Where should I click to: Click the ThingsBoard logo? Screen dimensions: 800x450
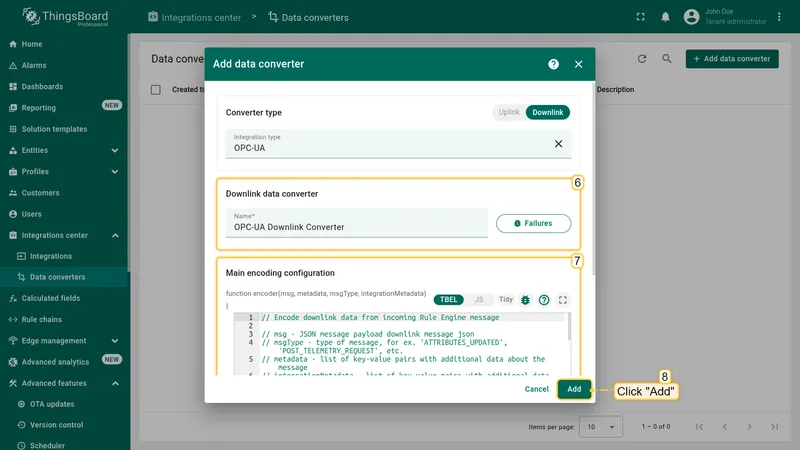click(x=65, y=17)
